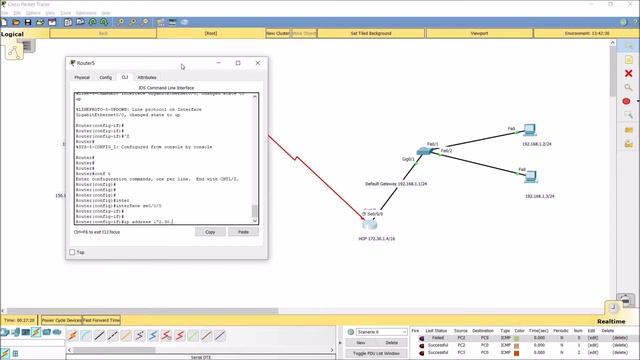Tick the Top checkbox in the Router5 window
Image resolution: width=640 pixels, height=360 pixels.
pos(72,252)
